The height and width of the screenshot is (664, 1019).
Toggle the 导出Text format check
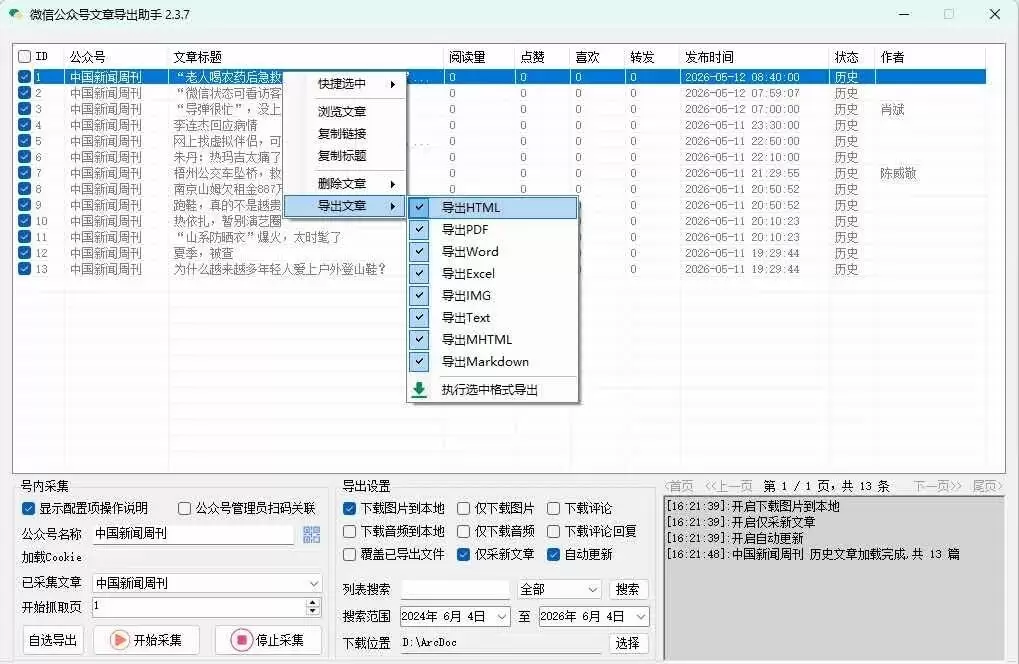click(x=420, y=317)
